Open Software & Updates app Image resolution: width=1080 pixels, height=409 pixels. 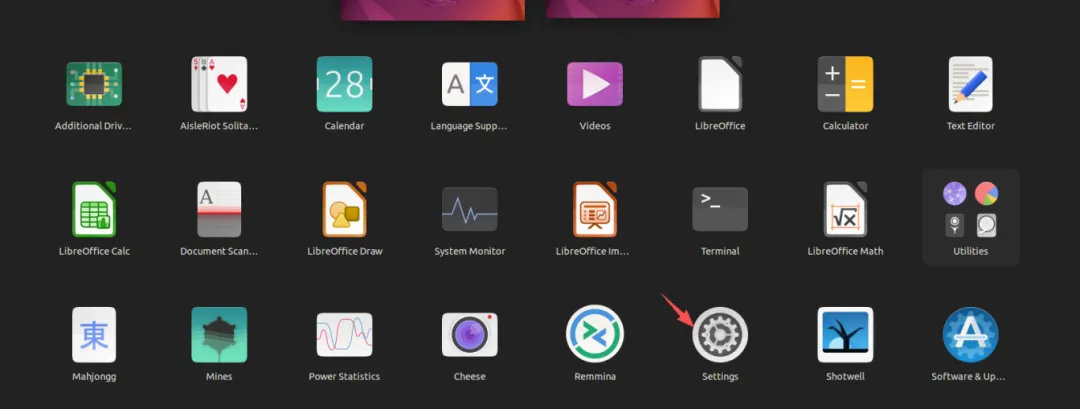970,335
